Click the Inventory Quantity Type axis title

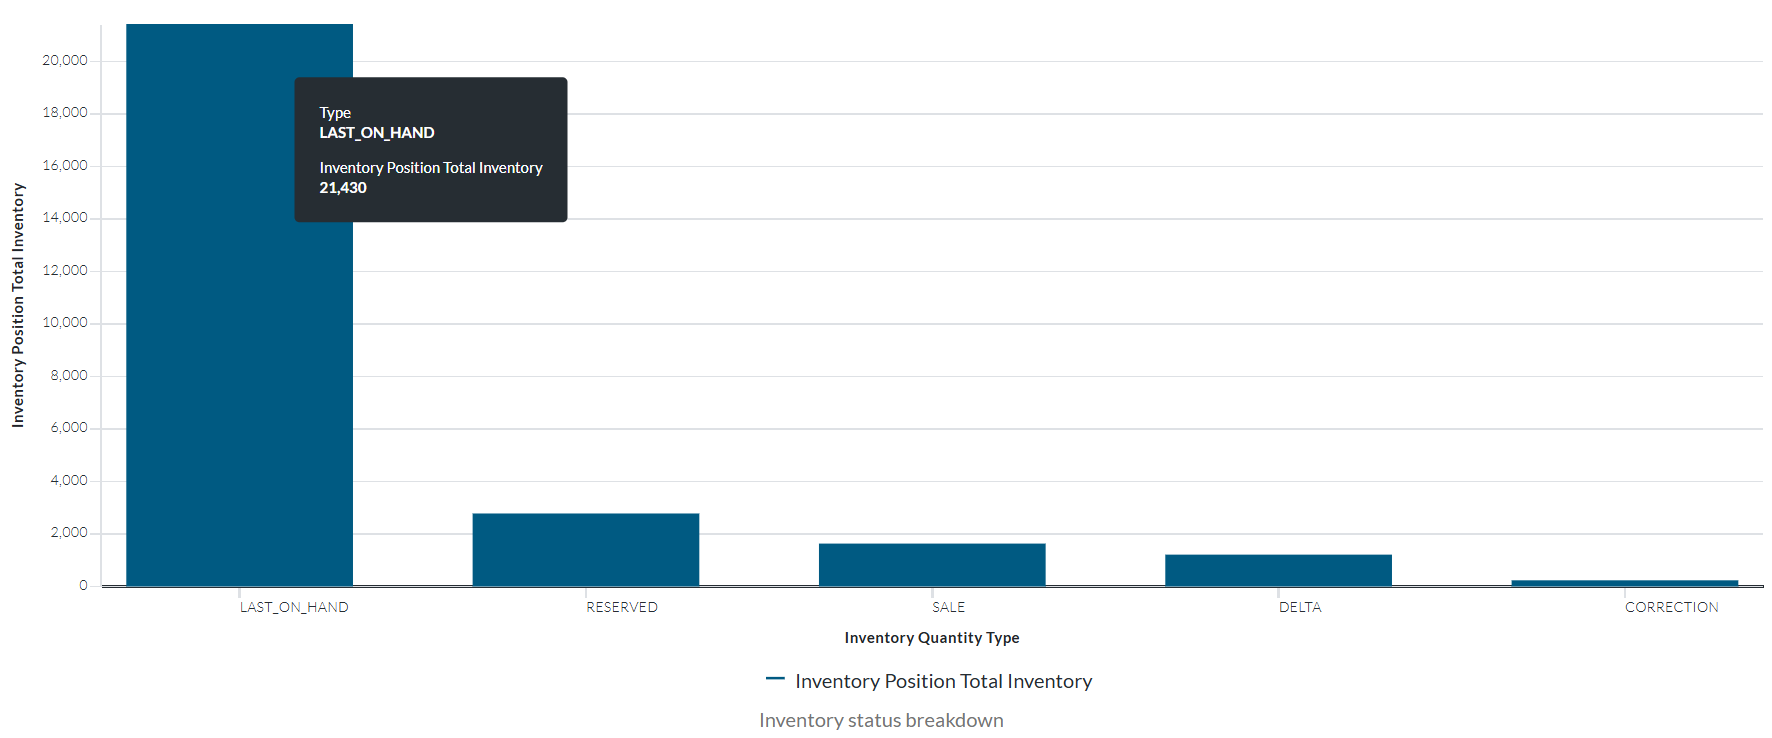931,638
